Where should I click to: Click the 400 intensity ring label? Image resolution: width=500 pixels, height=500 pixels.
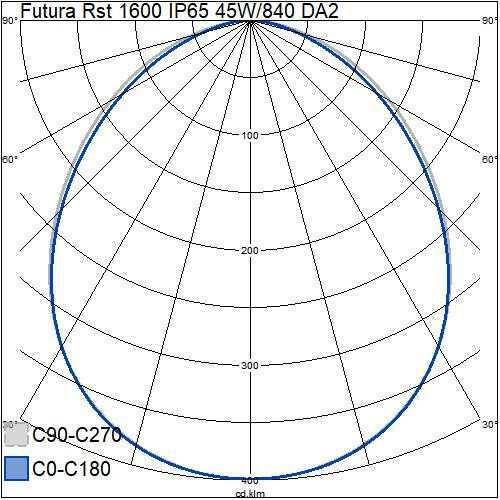click(x=250, y=481)
